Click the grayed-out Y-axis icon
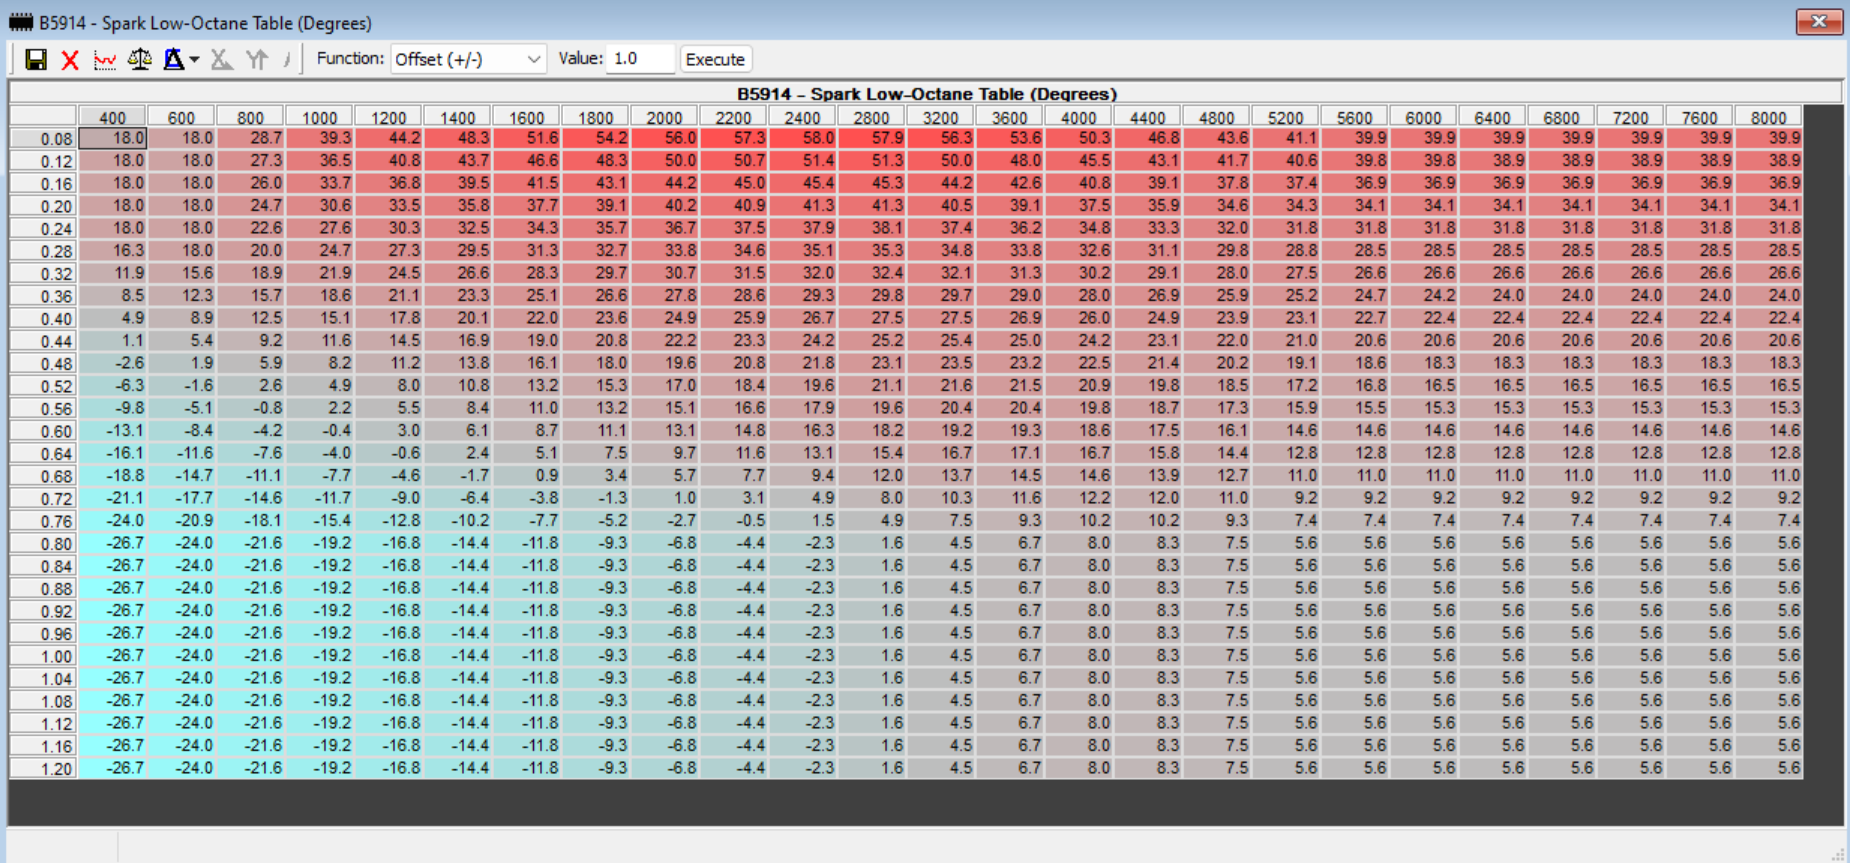The image size is (1850, 863). pyautogui.click(x=257, y=60)
